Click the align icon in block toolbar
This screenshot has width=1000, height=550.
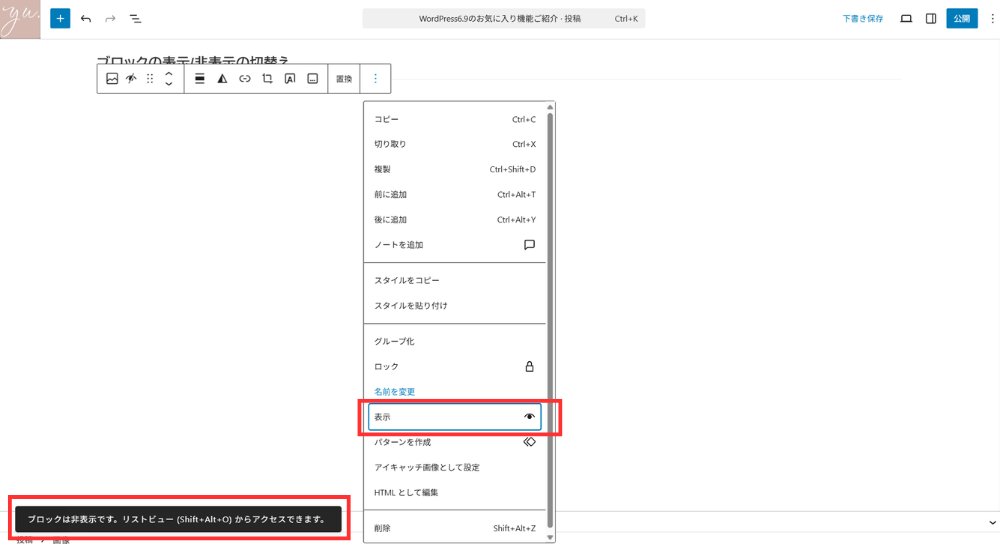click(x=200, y=79)
